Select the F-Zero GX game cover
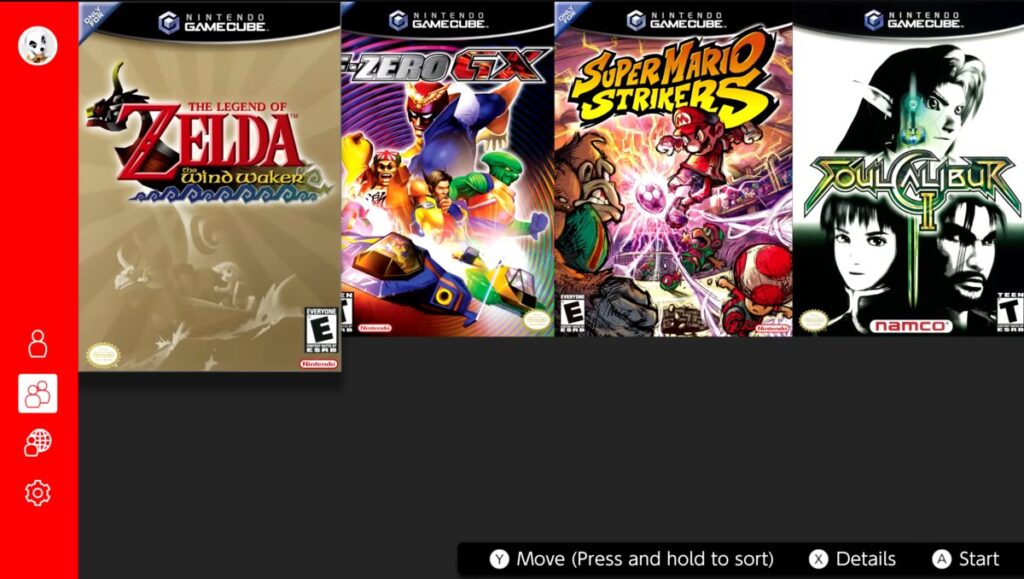The width and height of the screenshot is (1024, 579). point(447,168)
